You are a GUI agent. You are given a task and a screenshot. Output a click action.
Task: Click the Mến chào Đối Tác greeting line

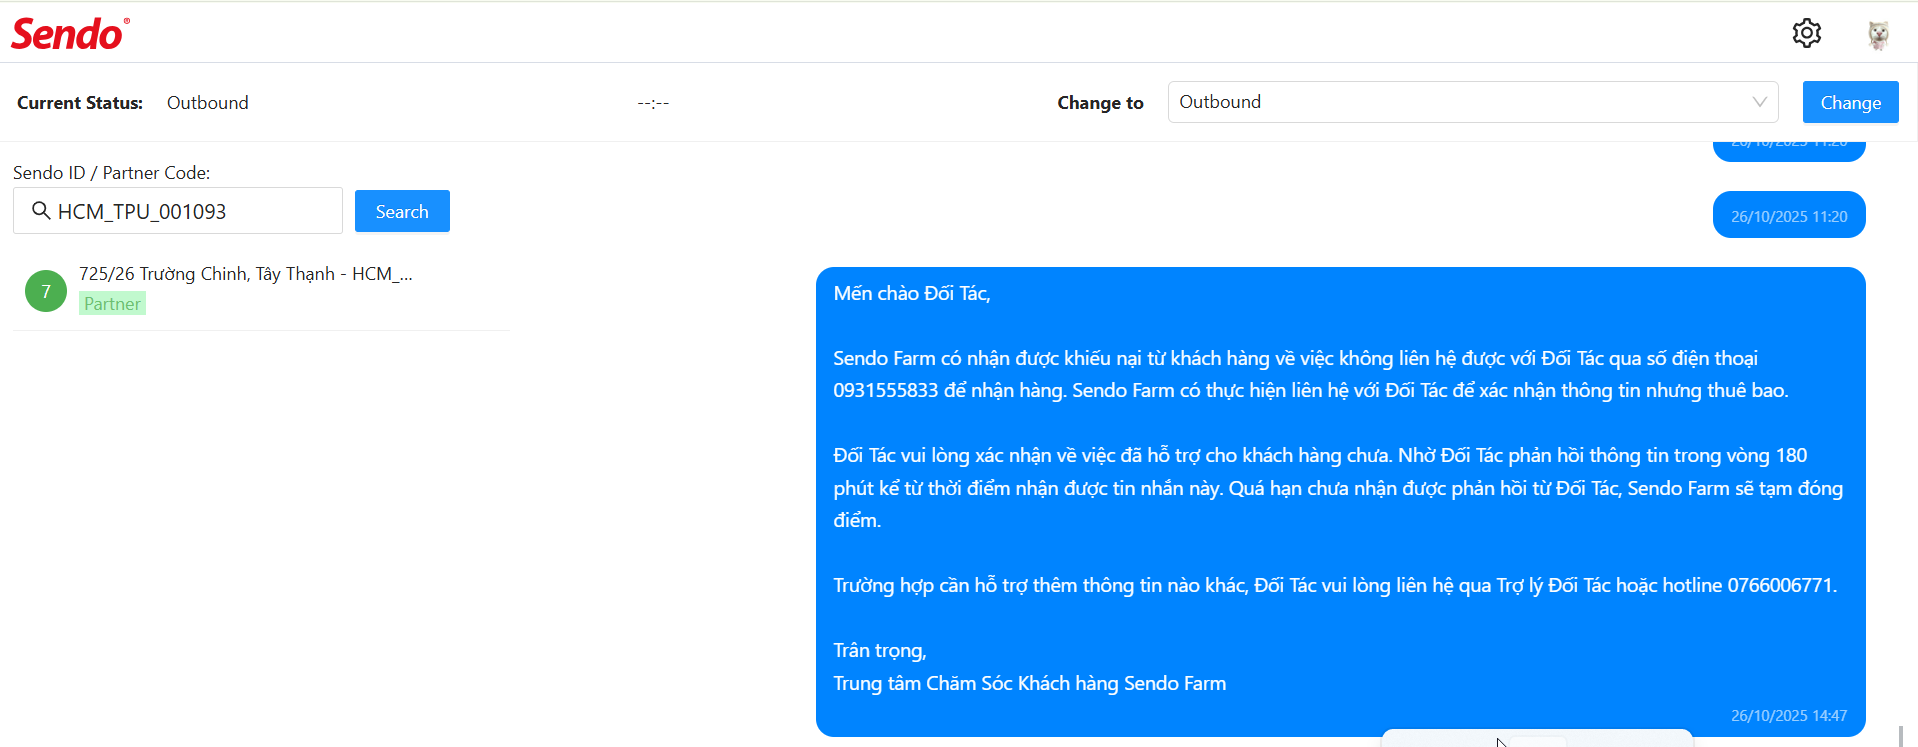click(912, 293)
